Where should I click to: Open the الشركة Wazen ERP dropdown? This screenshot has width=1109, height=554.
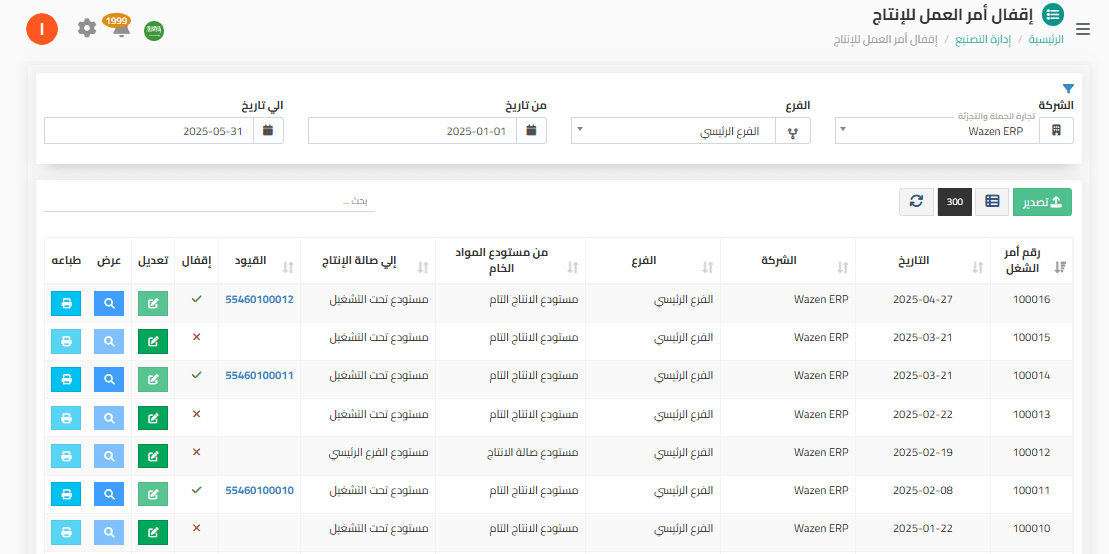940,131
